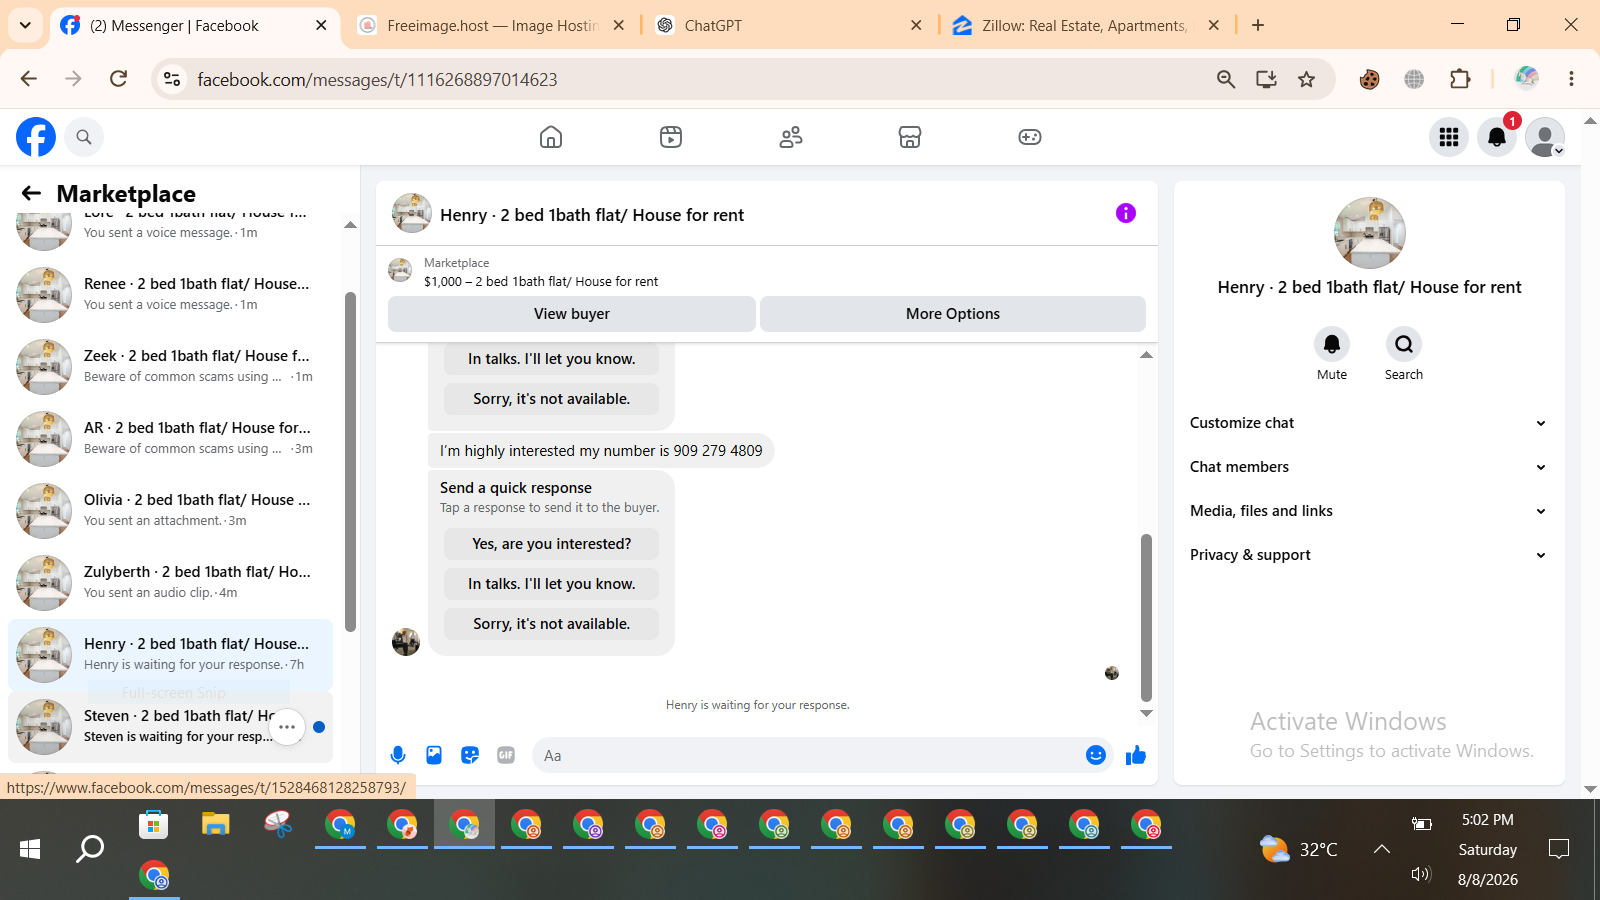Click the message input field
The width and height of the screenshot is (1600, 900).
click(x=810, y=756)
